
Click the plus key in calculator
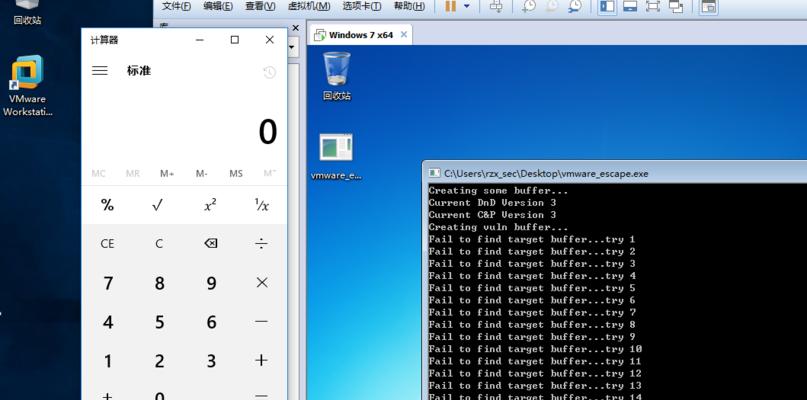[261, 360]
